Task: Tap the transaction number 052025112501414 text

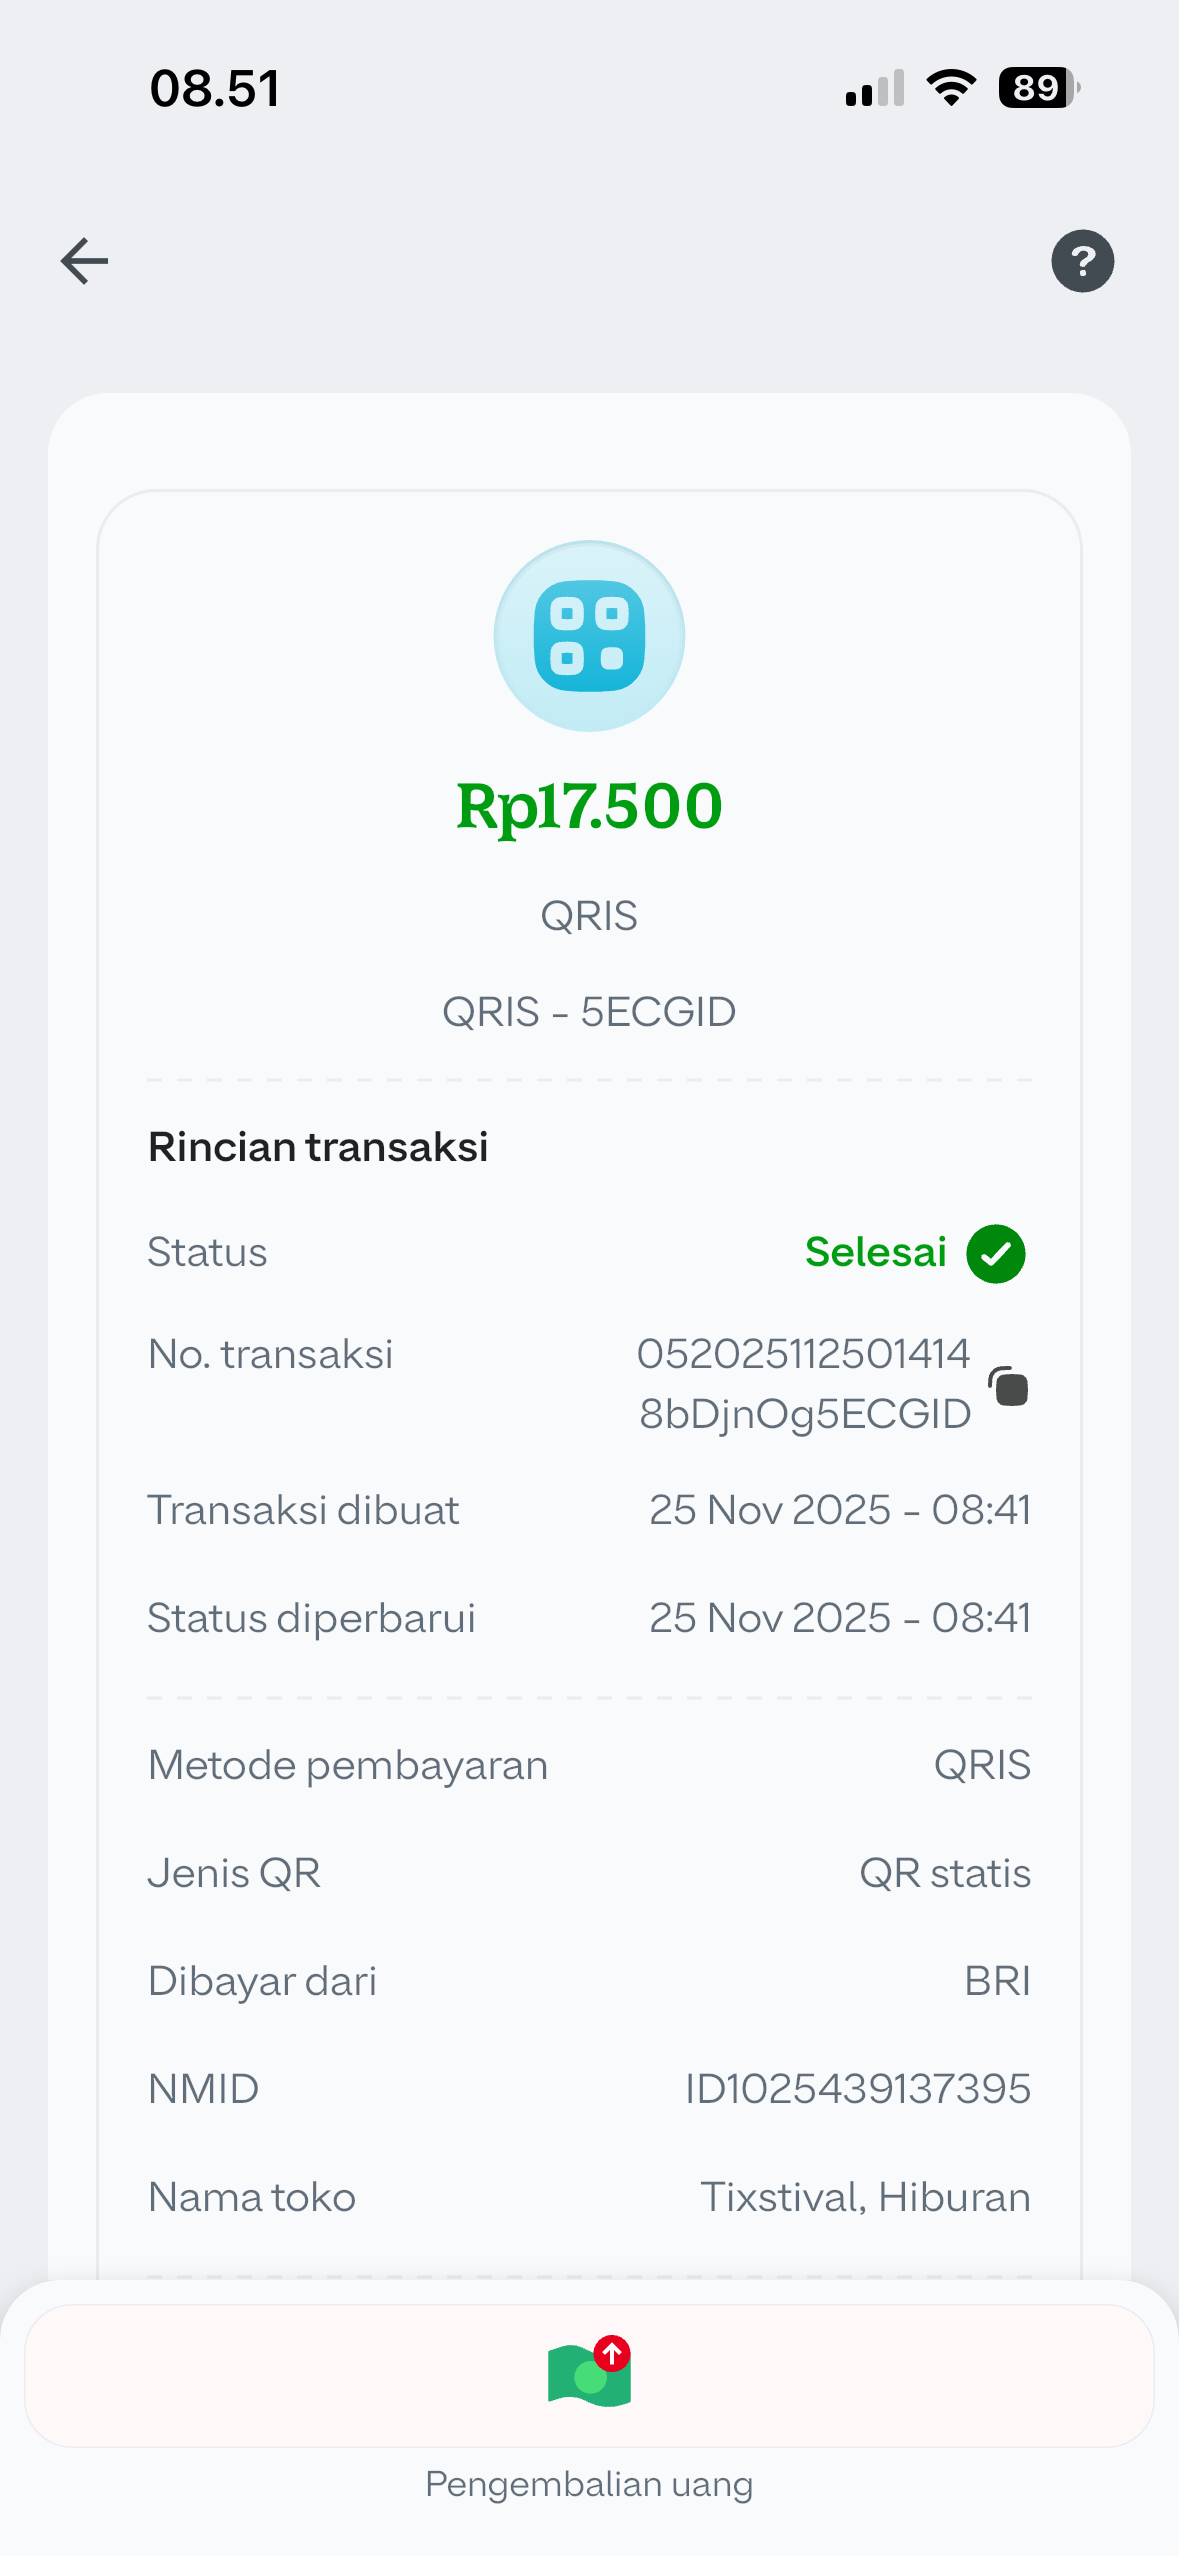Action: coord(803,1354)
